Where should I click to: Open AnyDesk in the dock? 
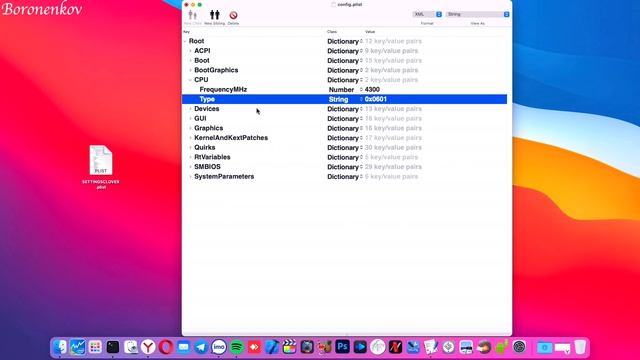pos(254,347)
